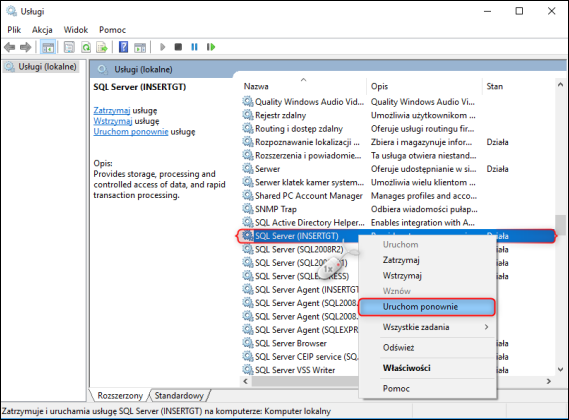This screenshot has height=420, width=569.
Task: Click the horizontal scrollbar left arrow
Action: coord(246,381)
